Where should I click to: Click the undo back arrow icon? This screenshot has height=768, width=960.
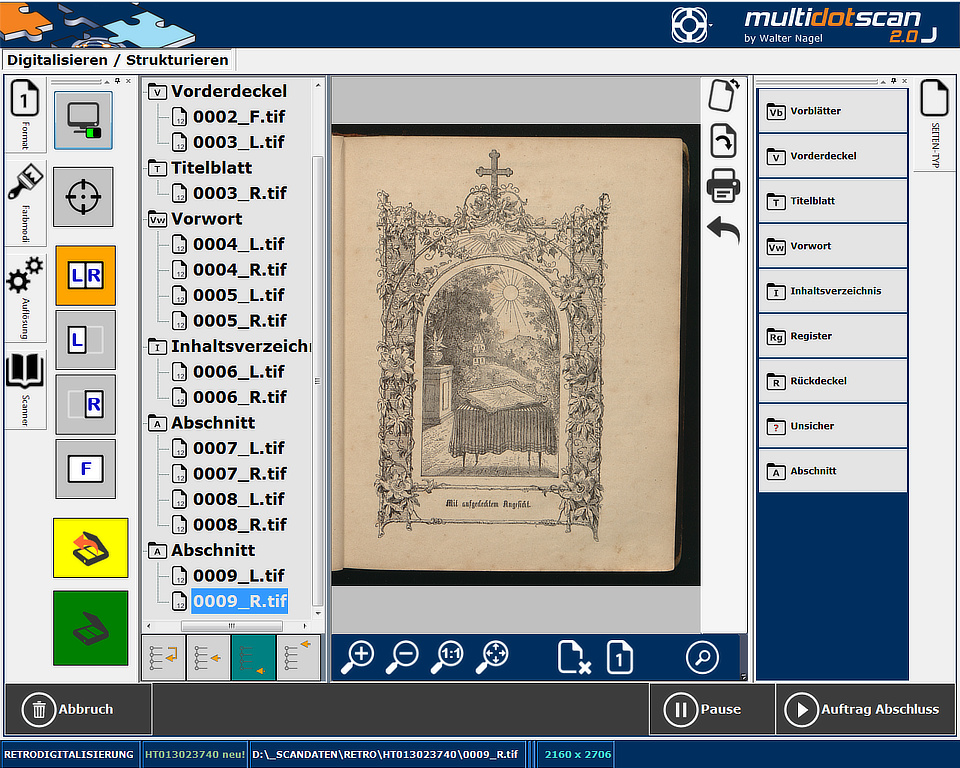[724, 230]
